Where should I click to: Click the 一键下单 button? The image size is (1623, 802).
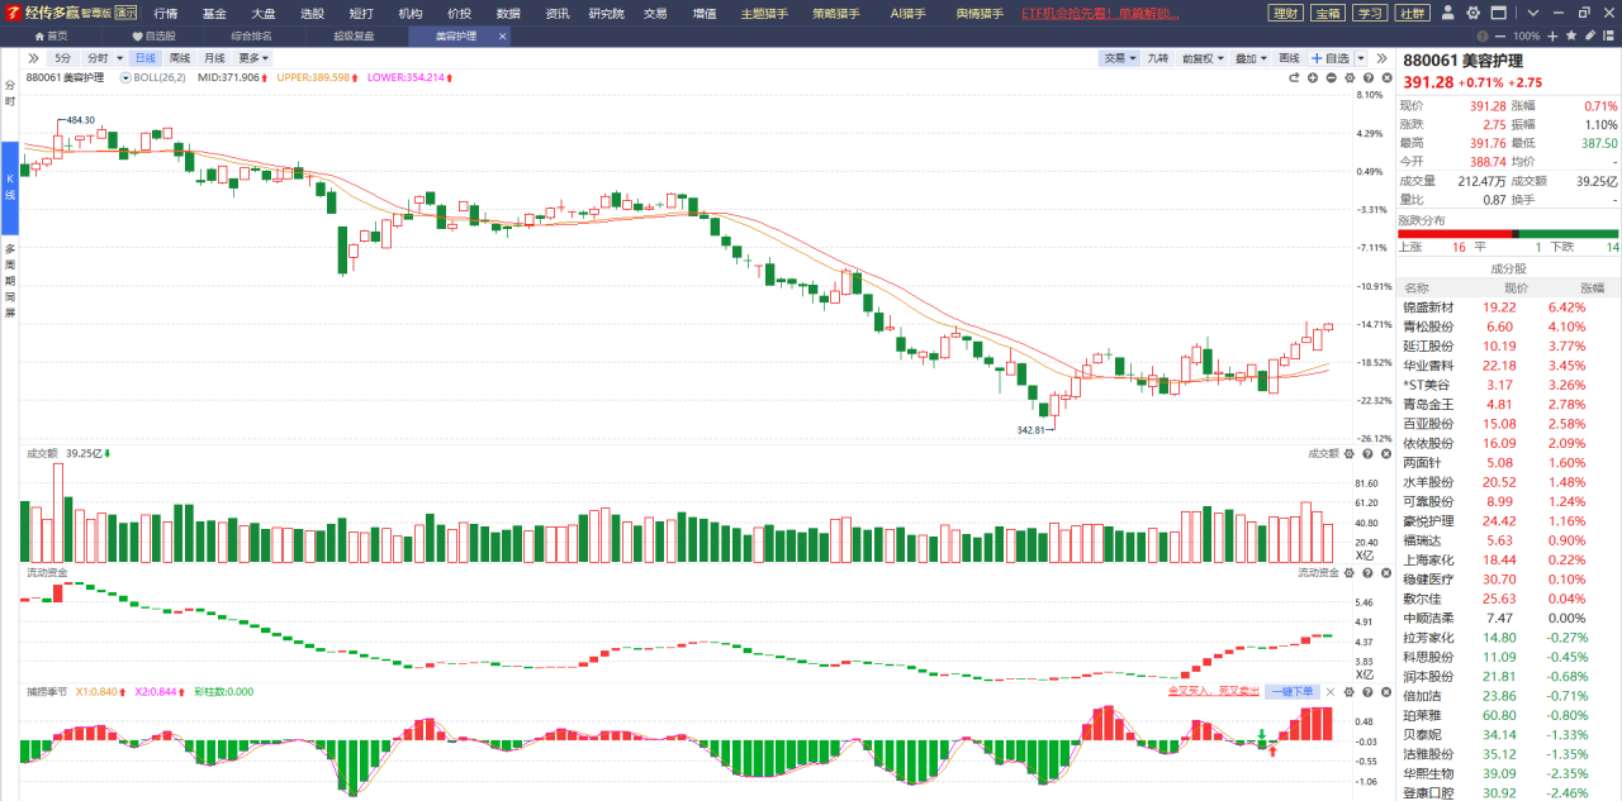(1293, 692)
